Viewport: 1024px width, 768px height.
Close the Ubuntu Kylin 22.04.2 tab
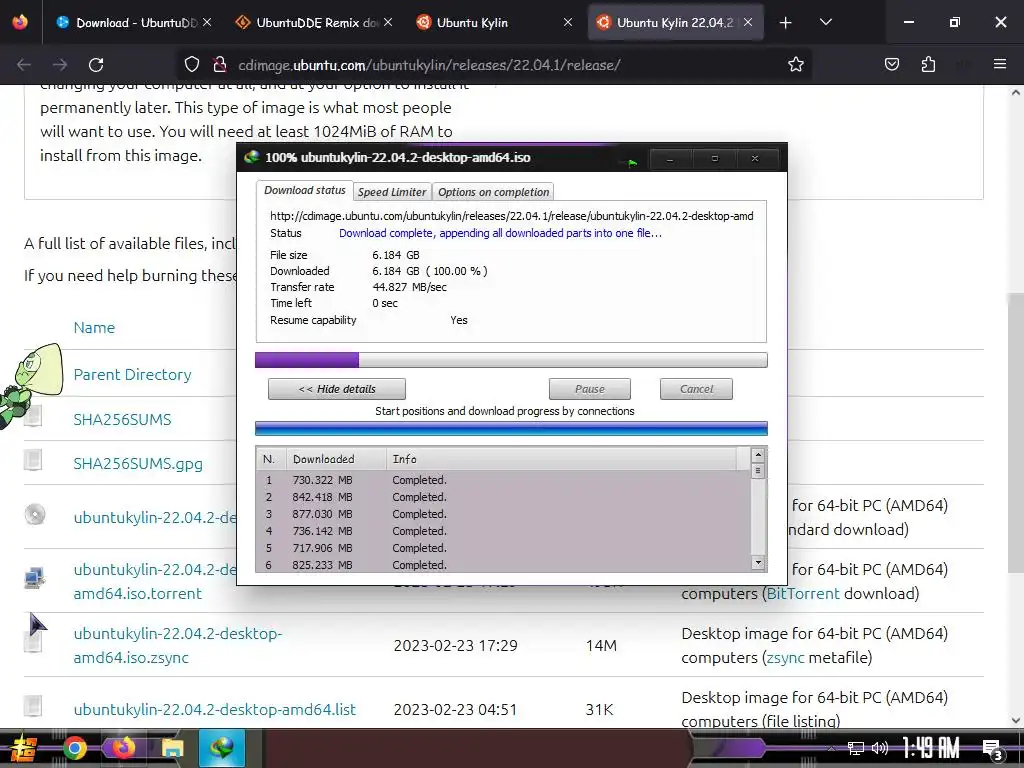pos(748,22)
